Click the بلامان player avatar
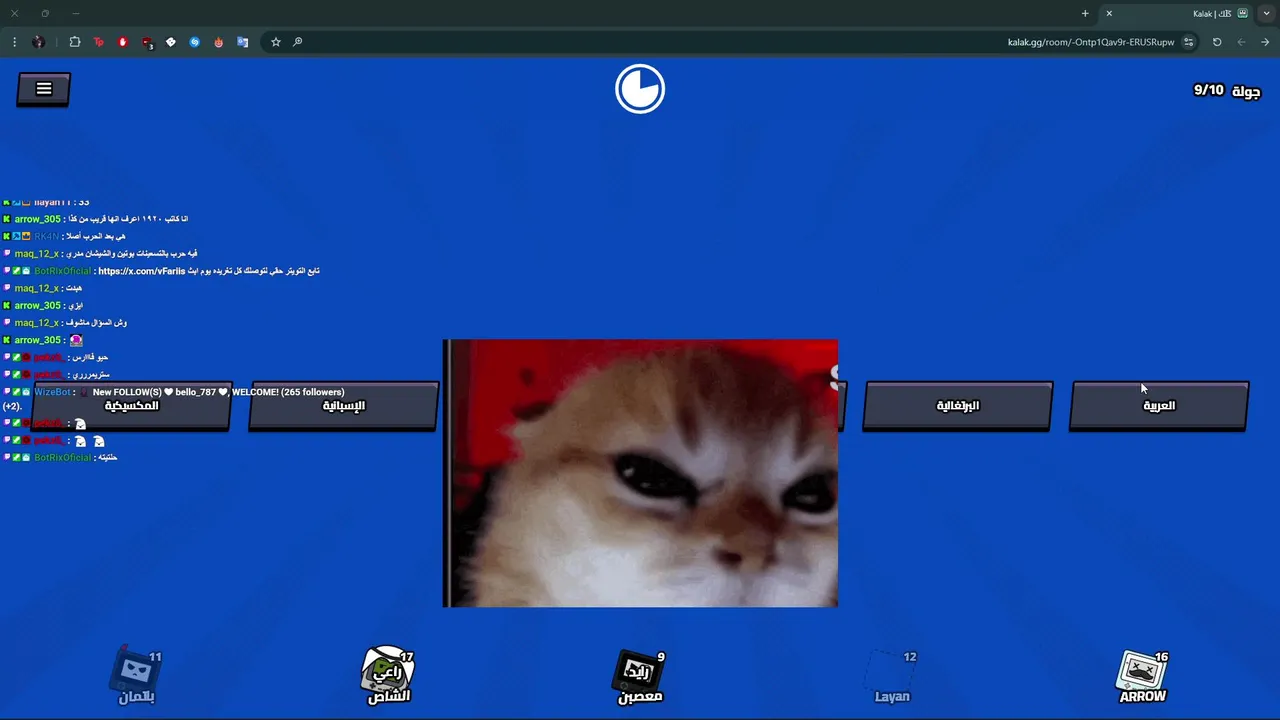Screen dimensions: 1280x720 click(137, 675)
